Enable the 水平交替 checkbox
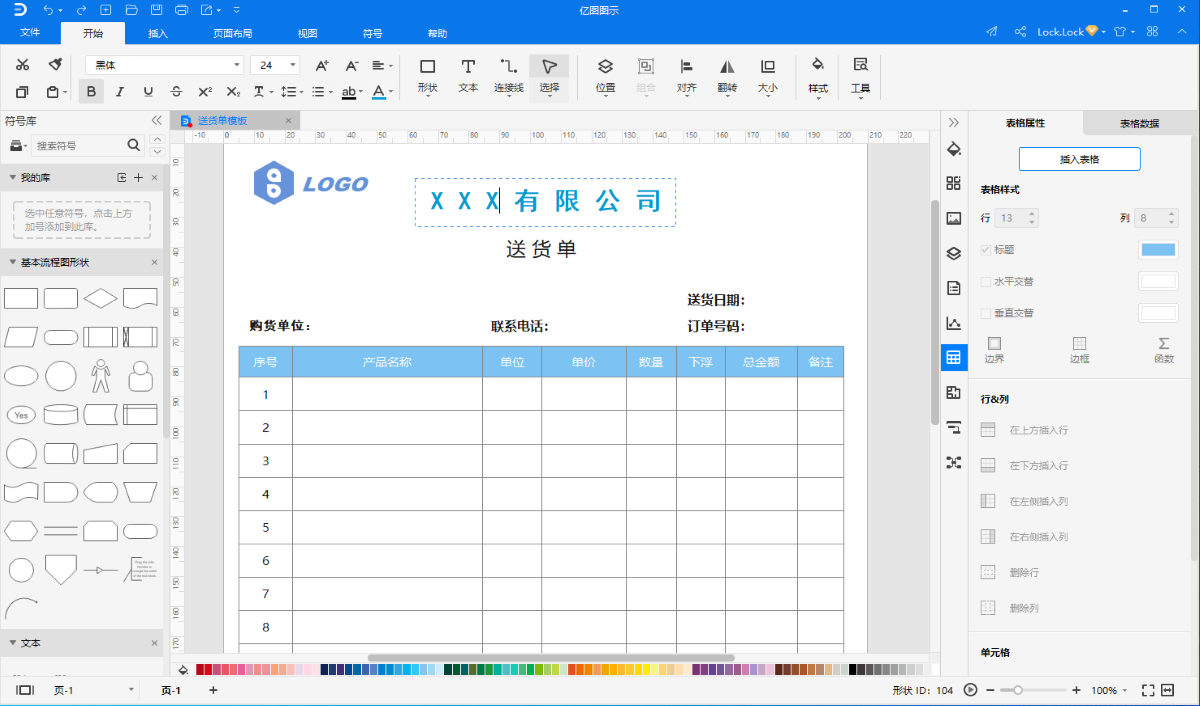The image size is (1200, 706). pyautogui.click(x=986, y=282)
